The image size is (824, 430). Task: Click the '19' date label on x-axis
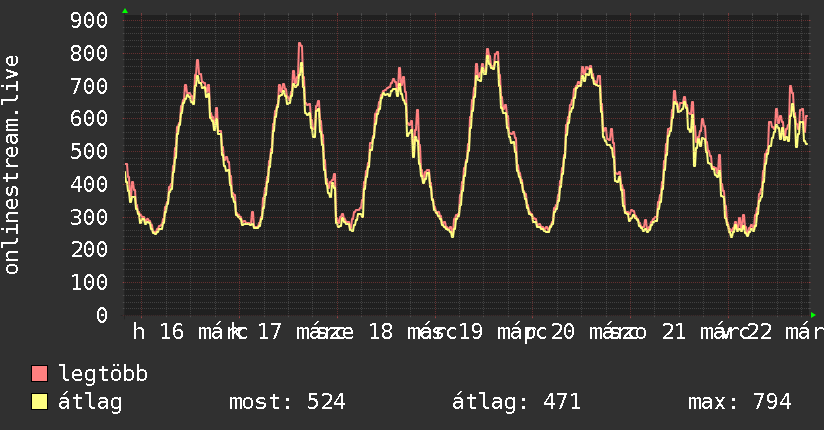[471, 332]
